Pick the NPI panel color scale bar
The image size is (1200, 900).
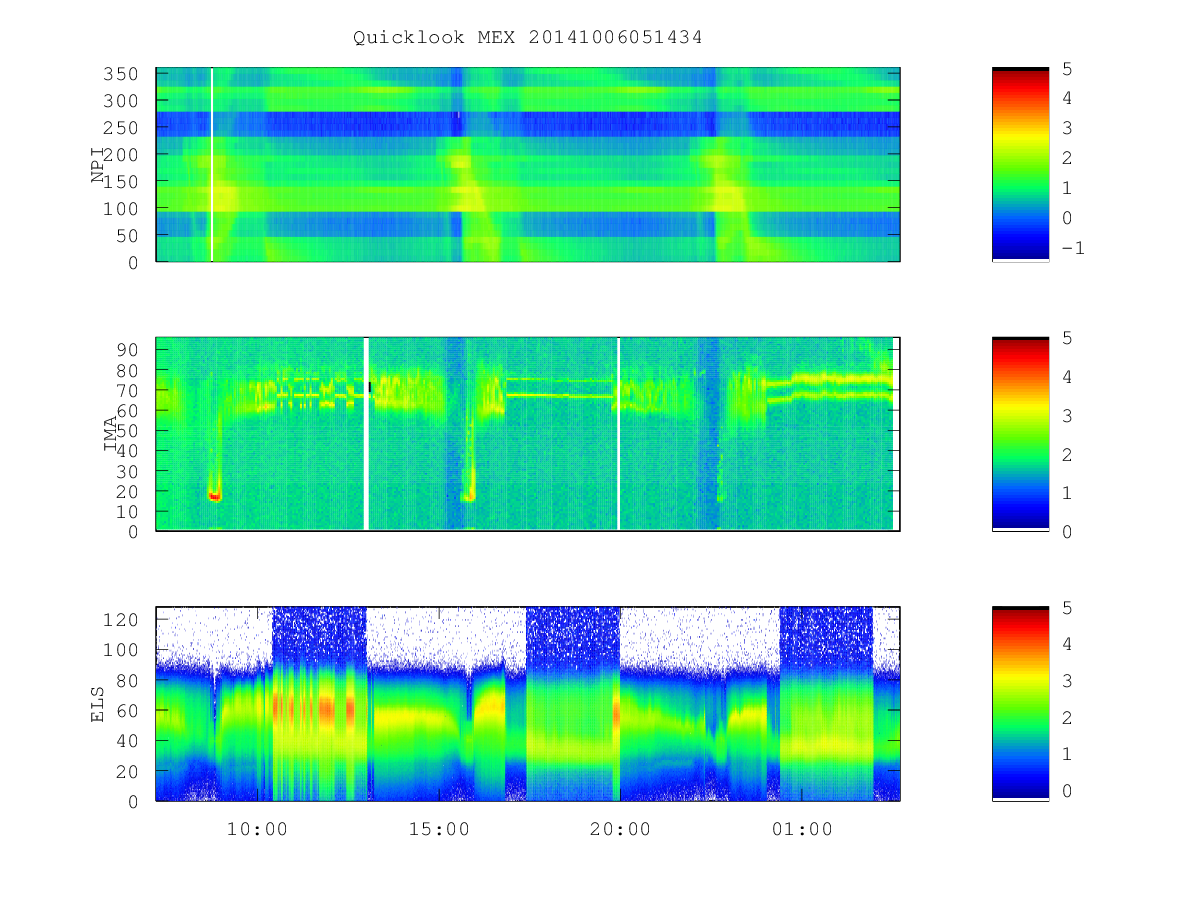(x=1020, y=164)
